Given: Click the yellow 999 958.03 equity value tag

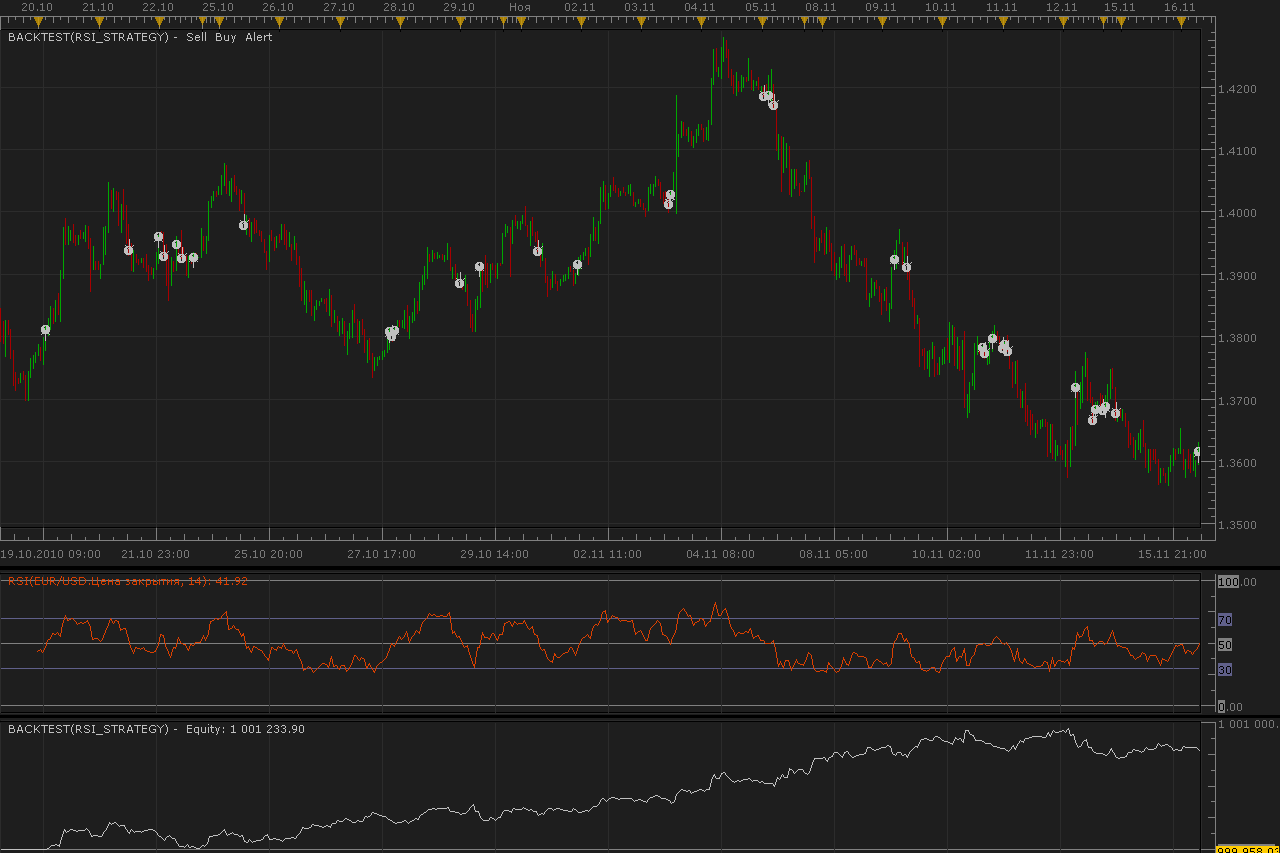Looking at the screenshot, I should pos(1248,849).
